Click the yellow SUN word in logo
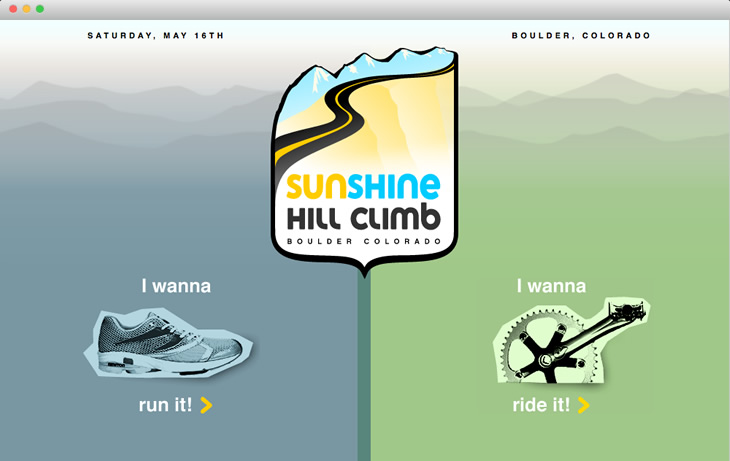Viewport: 730px width, 461px height. (x=317, y=186)
